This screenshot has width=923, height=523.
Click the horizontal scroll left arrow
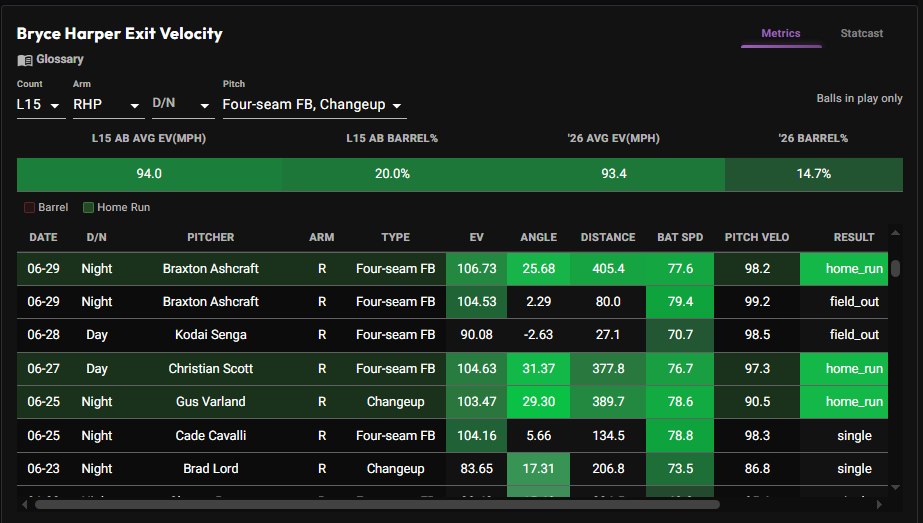25,504
